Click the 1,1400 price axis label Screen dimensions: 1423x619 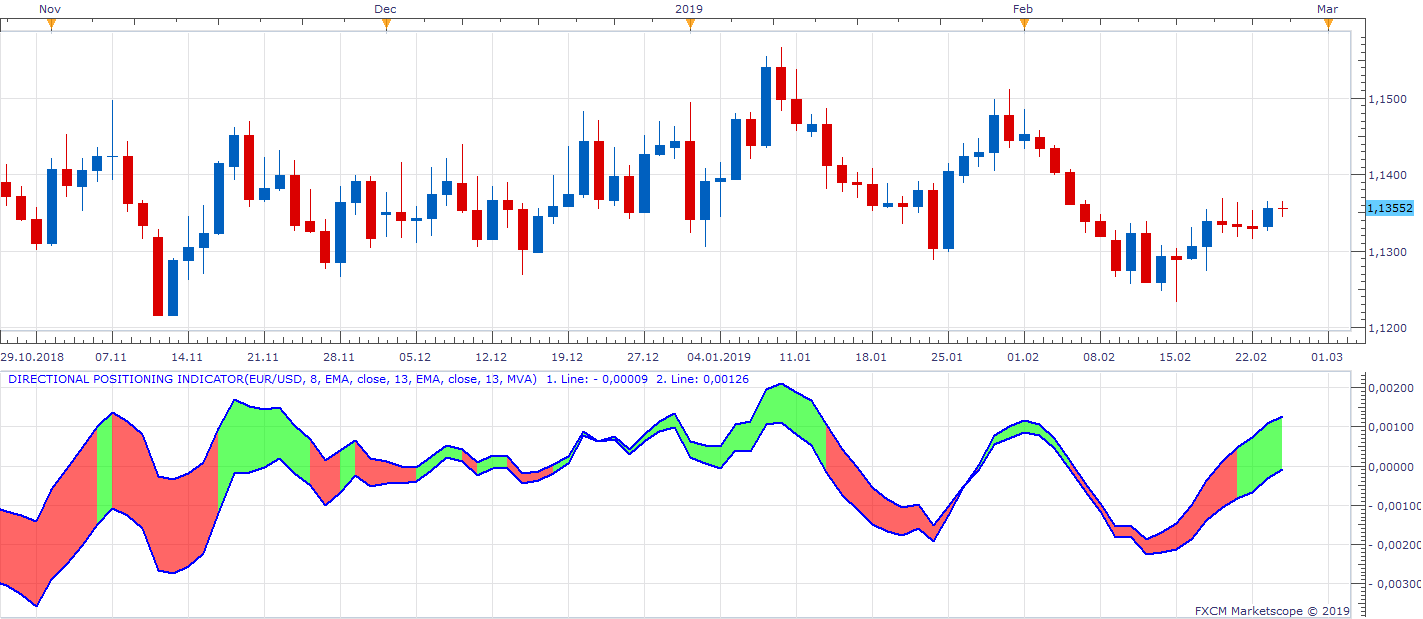(x=1386, y=175)
